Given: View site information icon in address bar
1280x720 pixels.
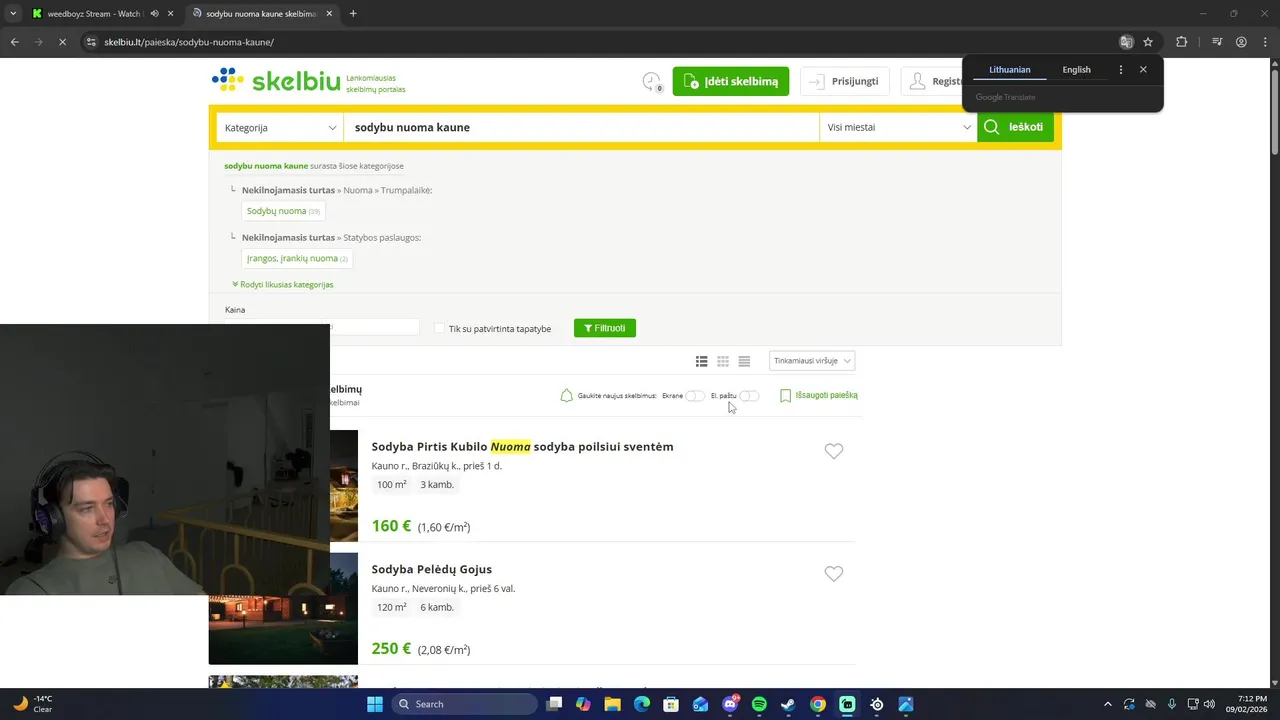Looking at the screenshot, I should 91,42.
